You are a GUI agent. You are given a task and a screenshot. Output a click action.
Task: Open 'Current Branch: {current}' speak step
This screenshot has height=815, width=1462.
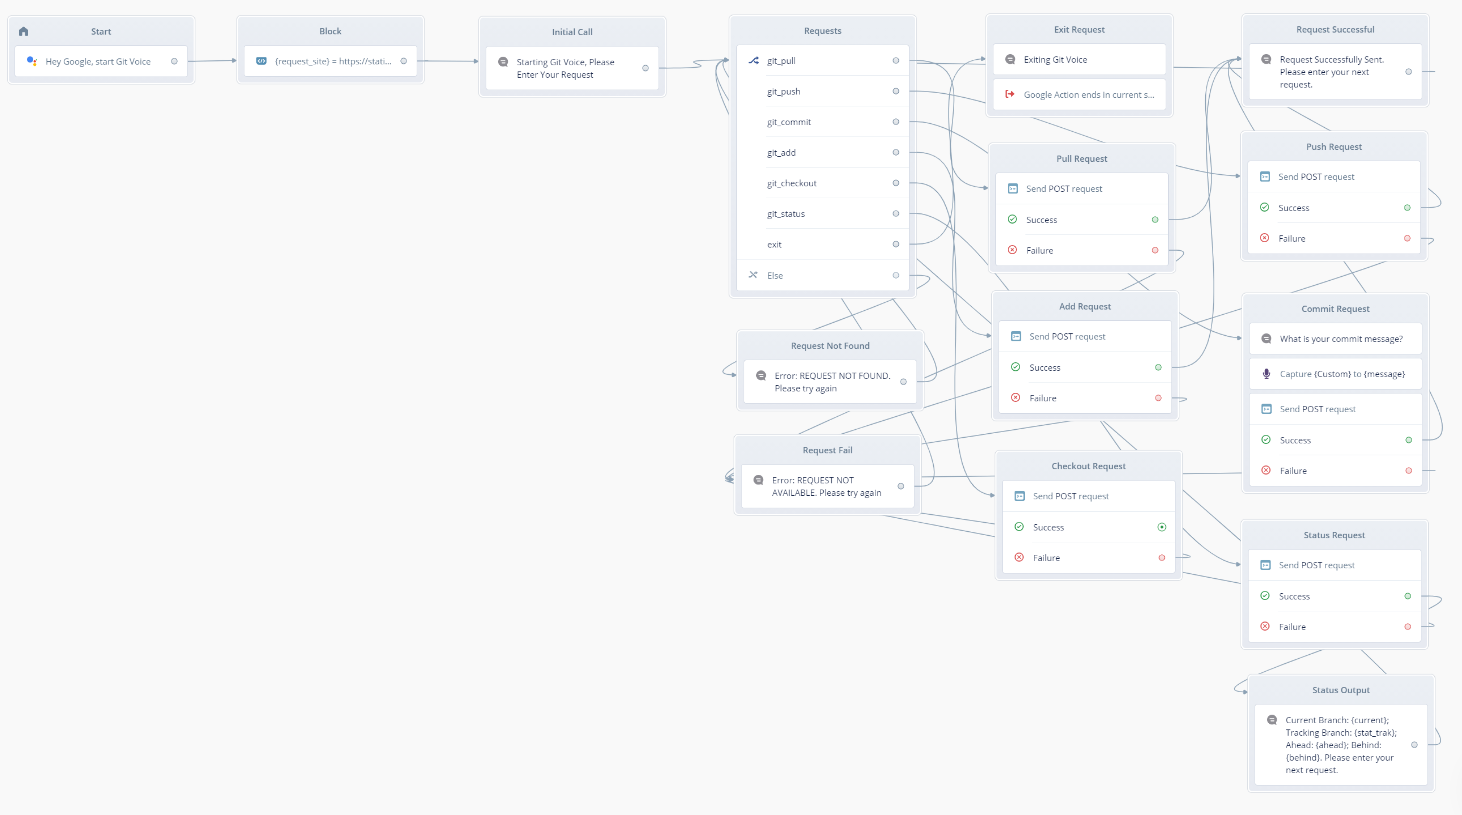pos(1341,745)
